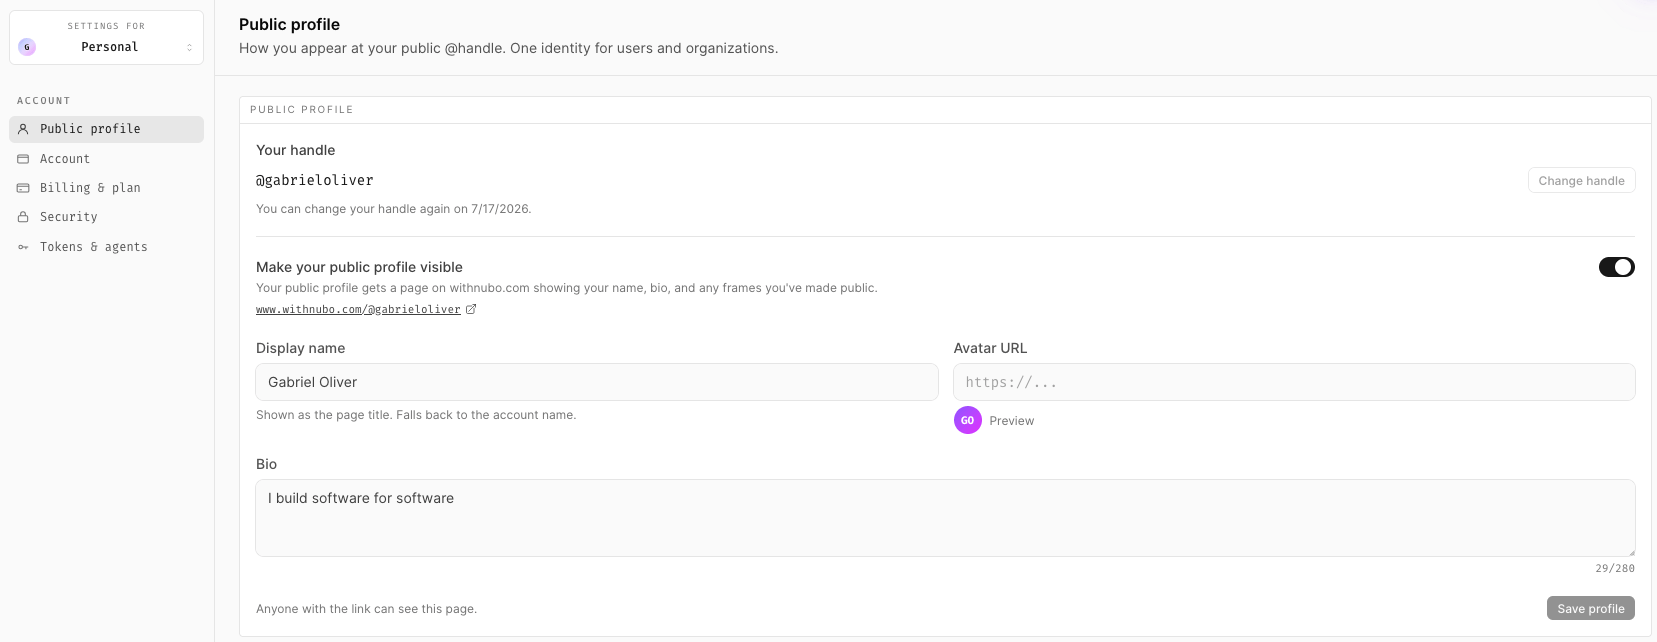Click the Save profile button
This screenshot has width=1657, height=642.
pyautogui.click(x=1590, y=608)
